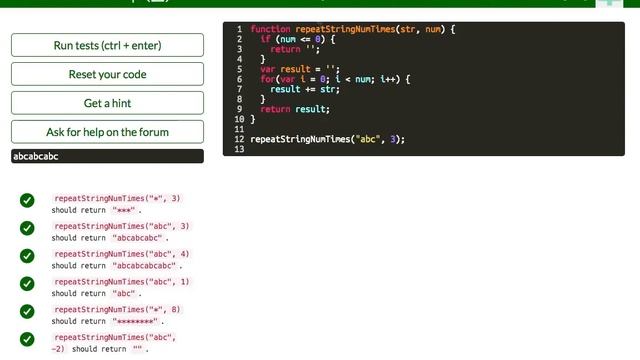Select test text repeatStringNumTimes("*", 3)

[x=117, y=198]
